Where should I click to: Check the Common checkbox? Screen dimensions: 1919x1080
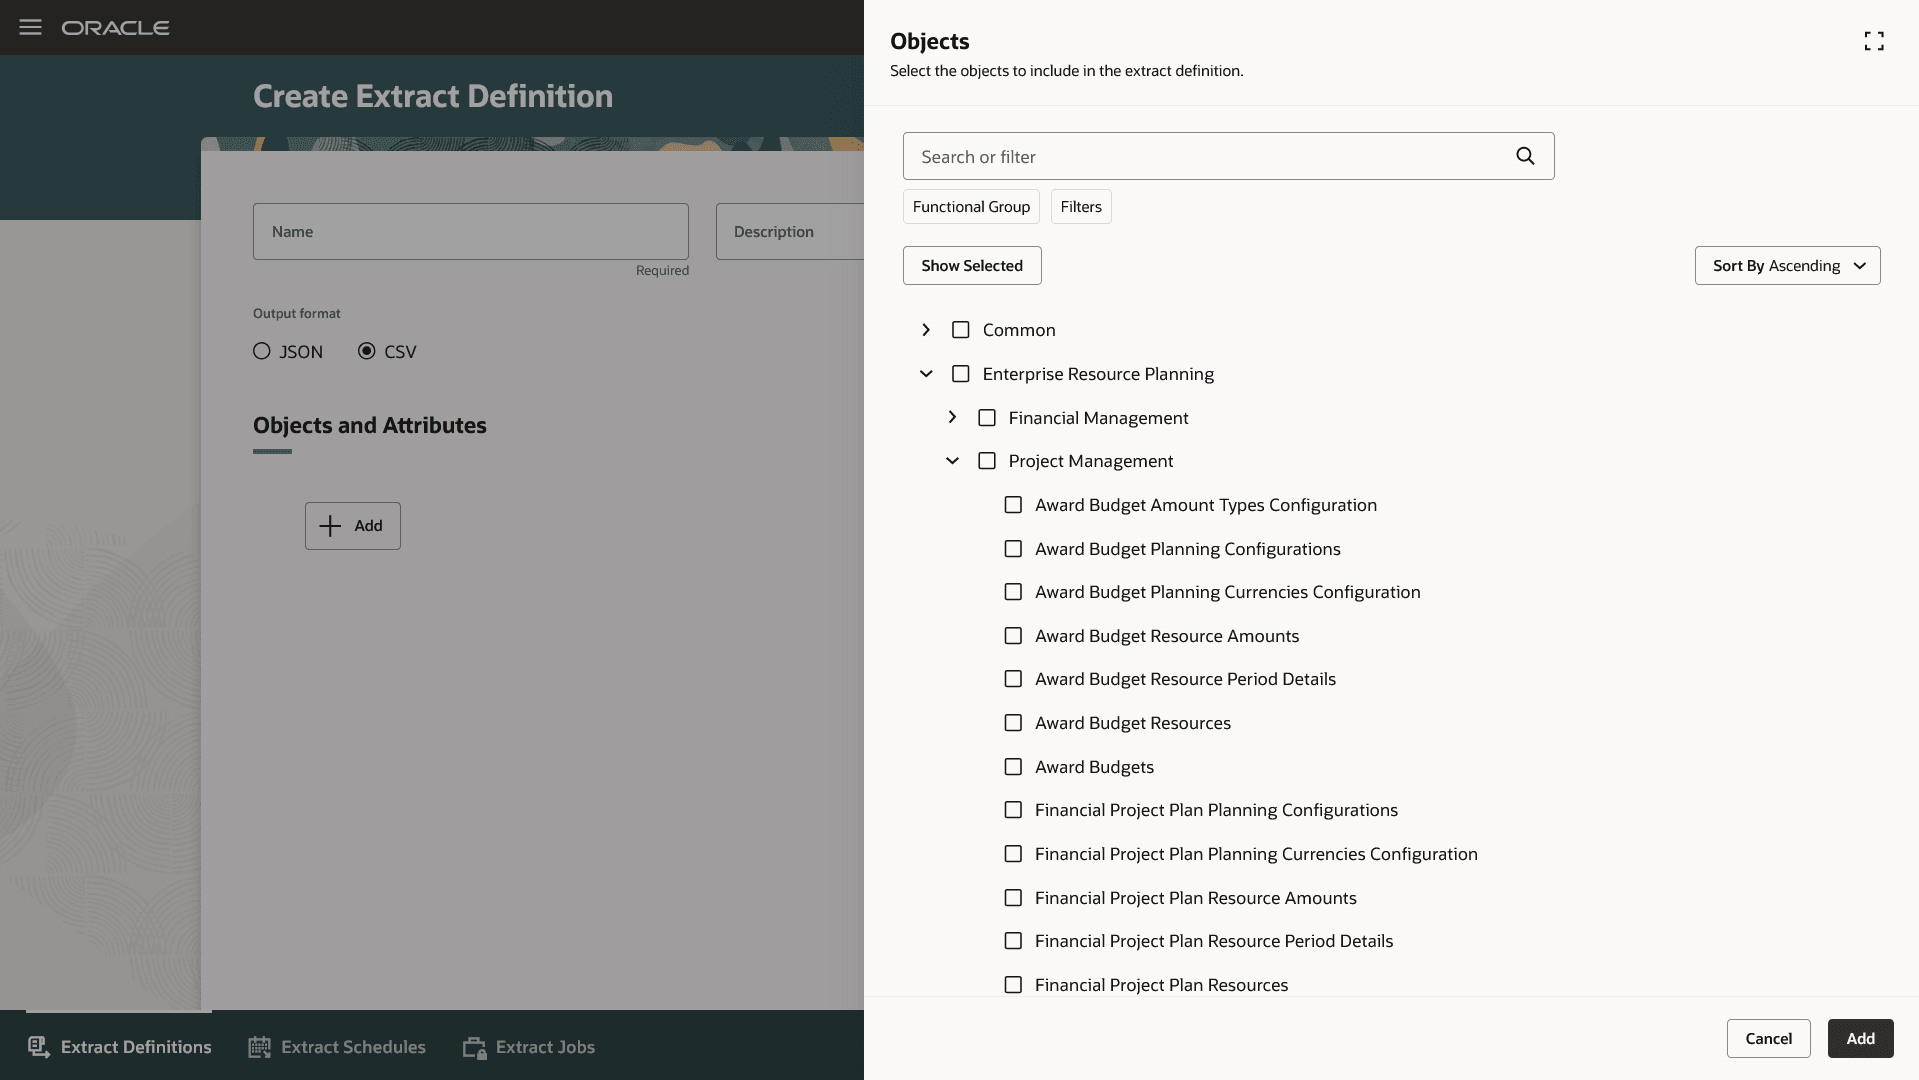(x=961, y=330)
